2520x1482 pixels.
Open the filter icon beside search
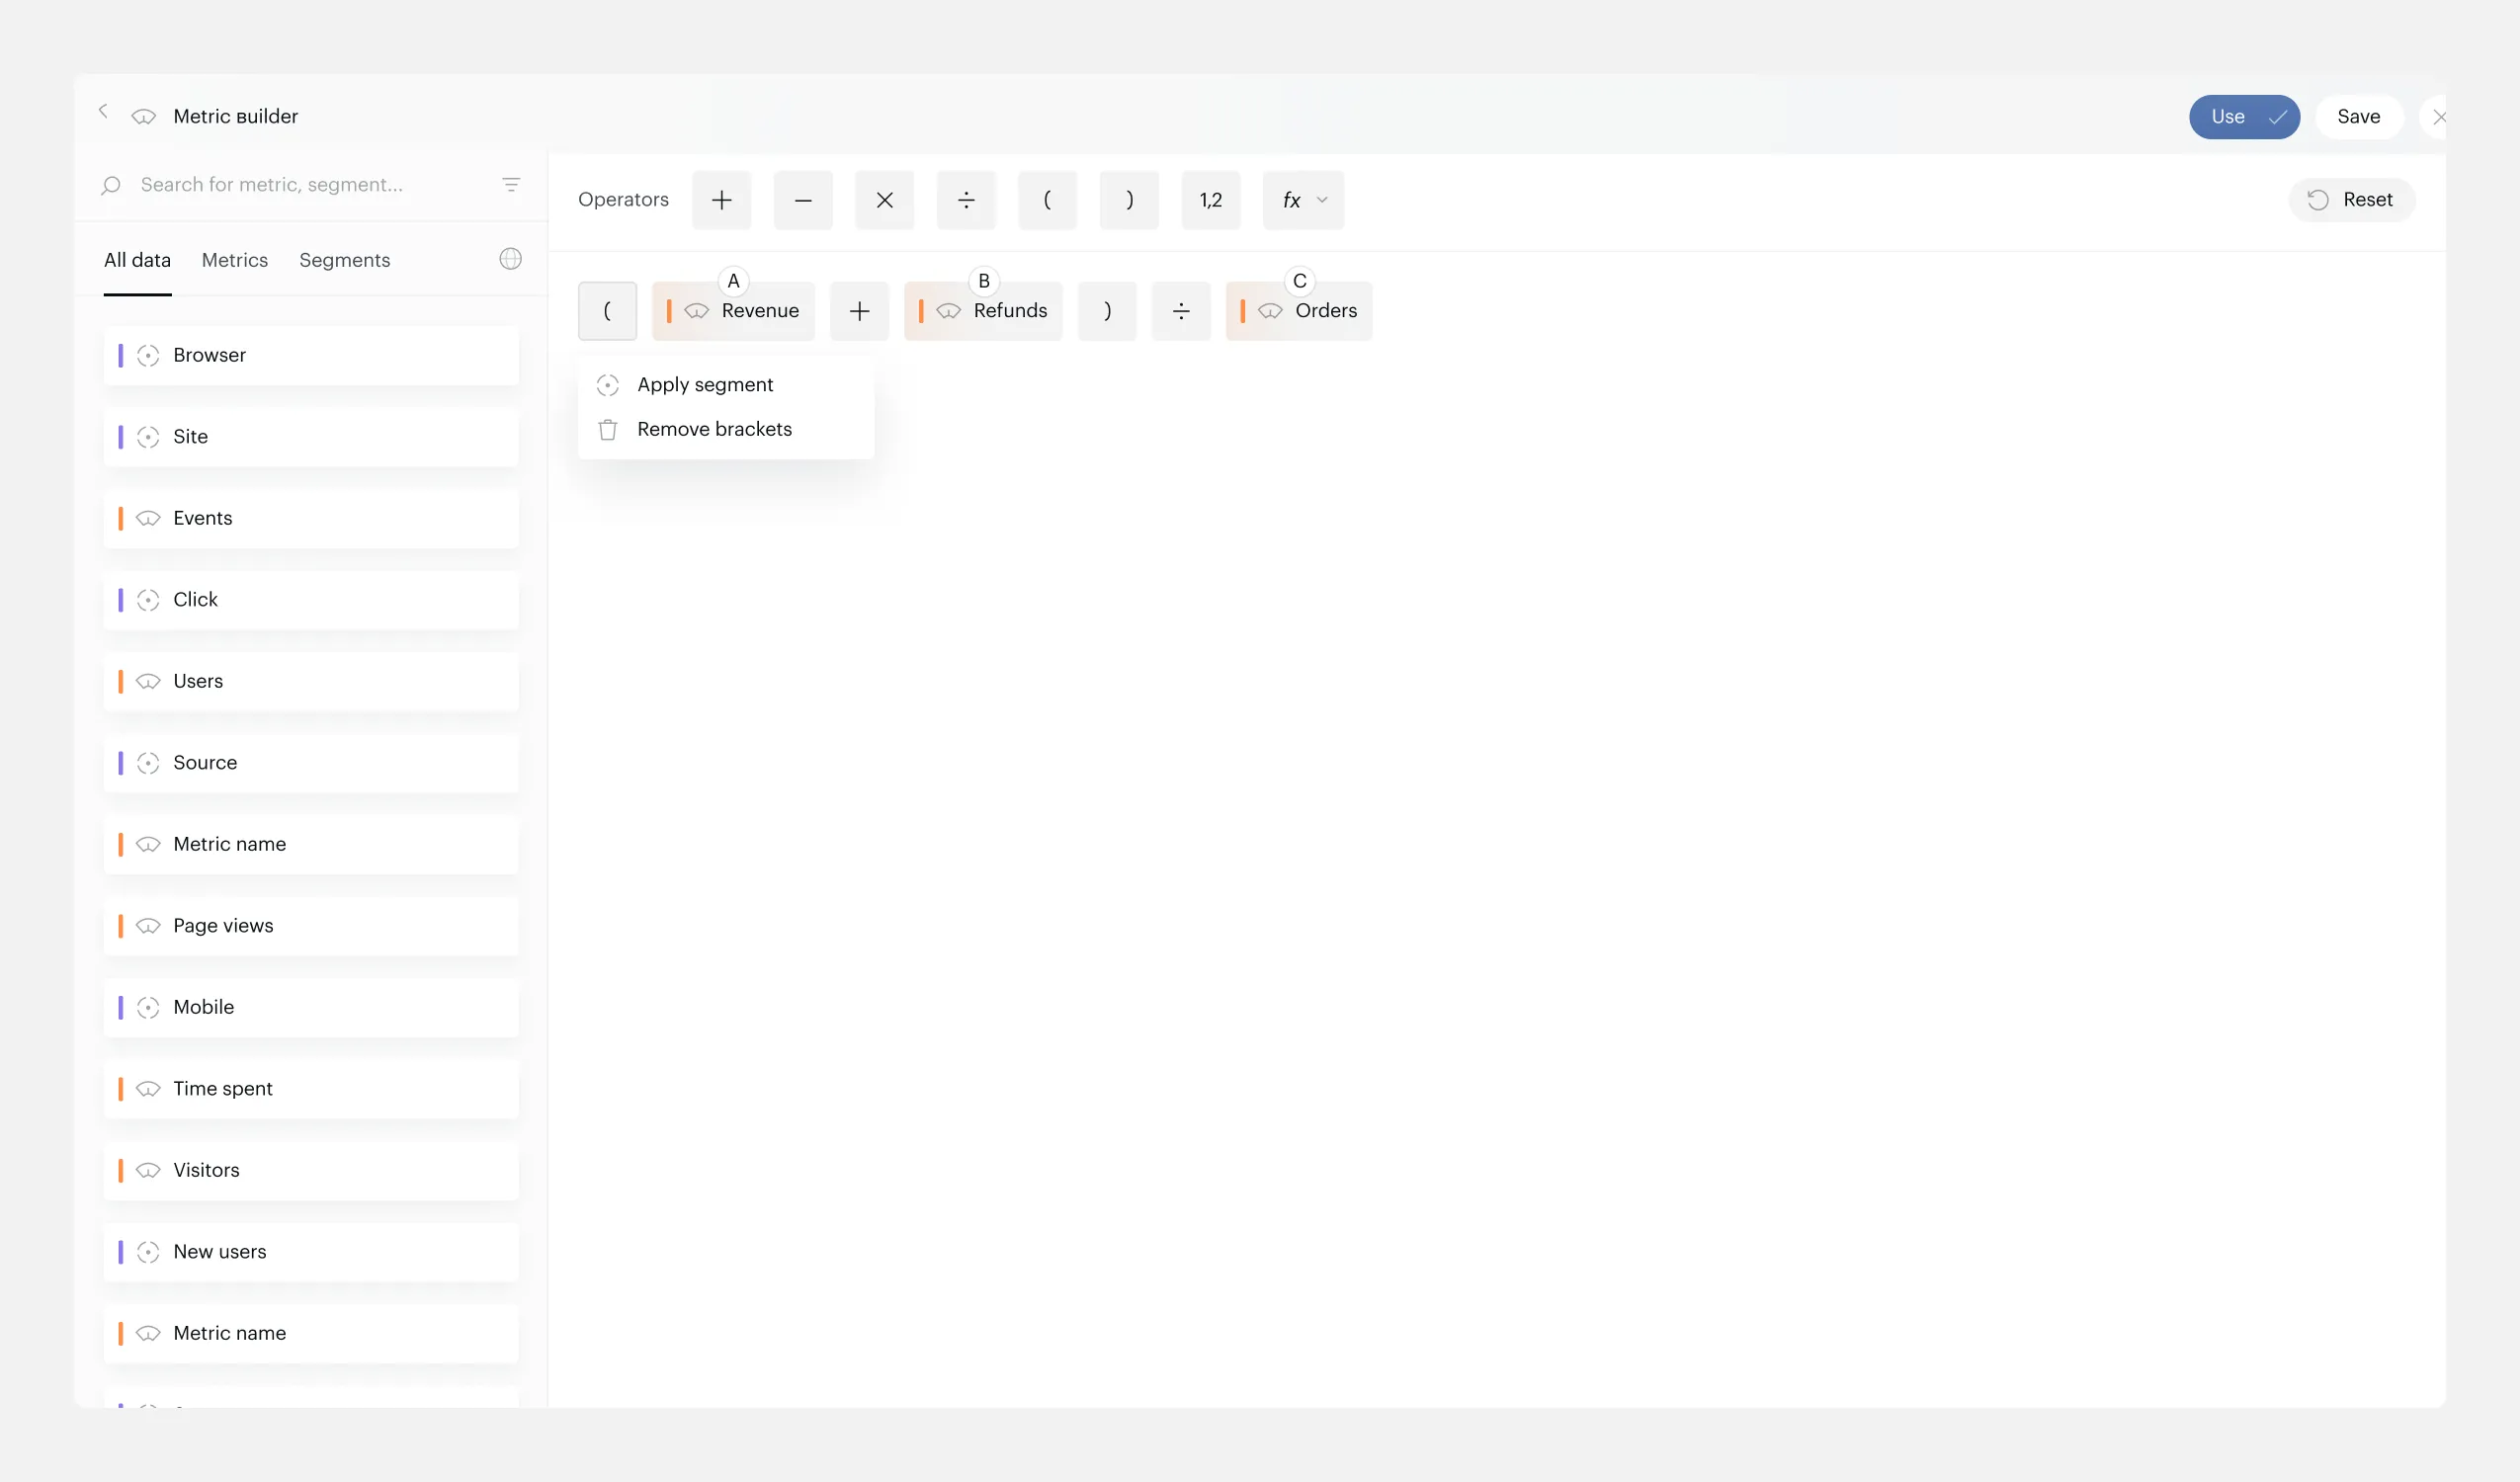[x=511, y=185]
